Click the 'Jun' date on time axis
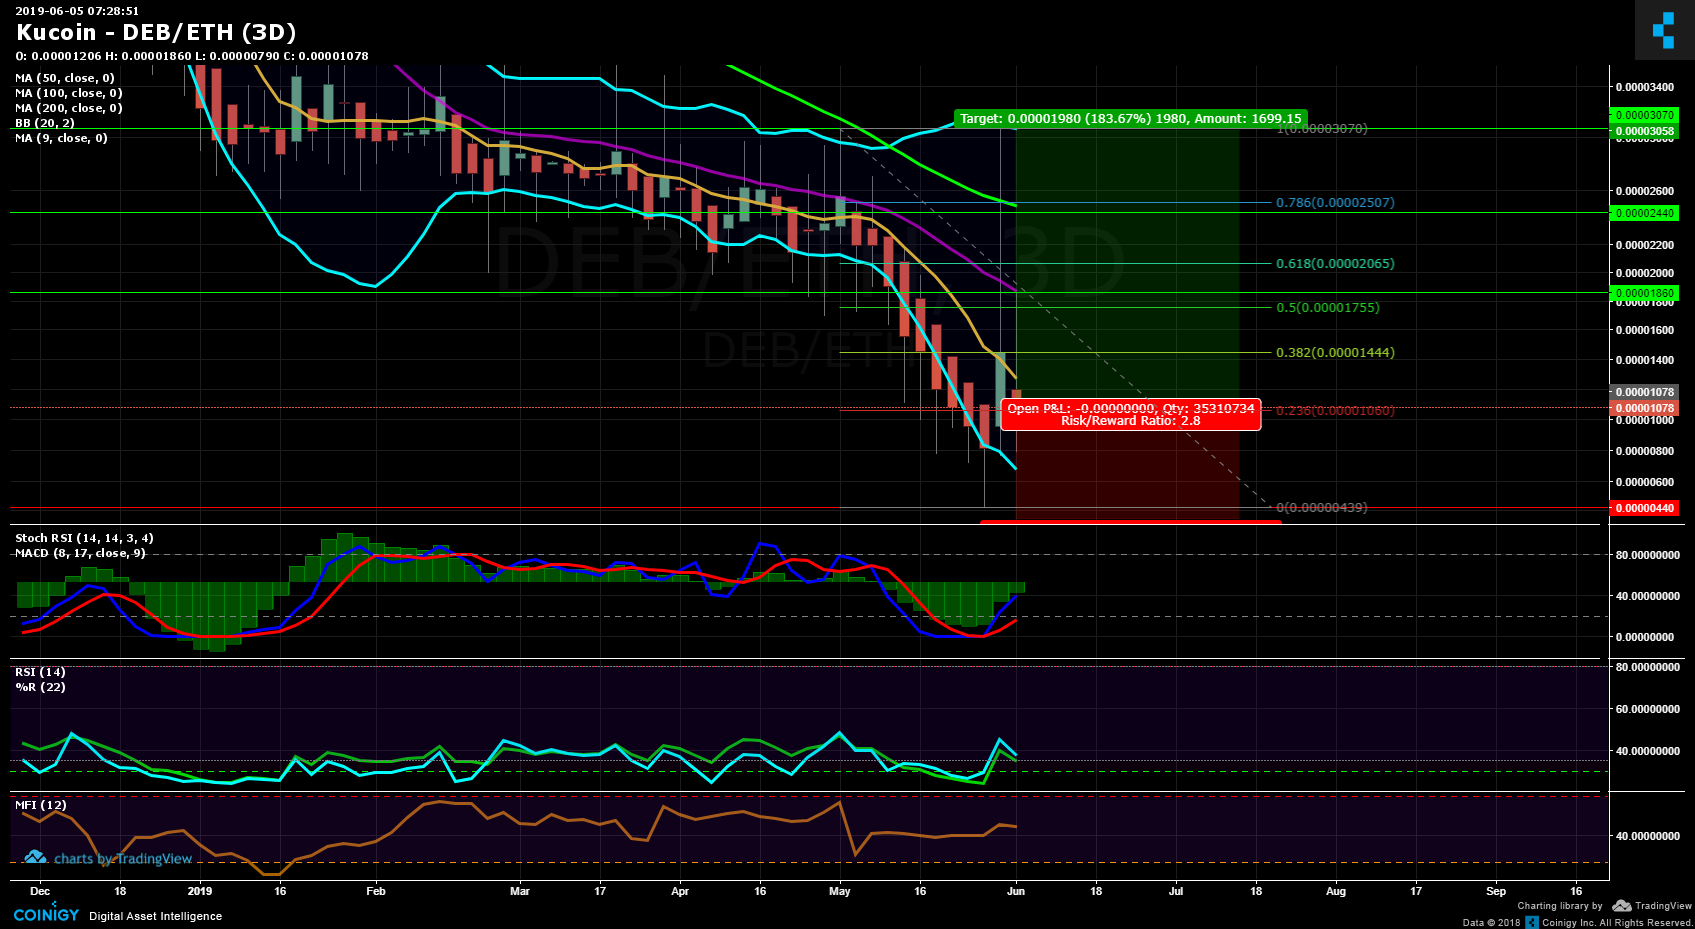Viewport: 1695px width, 929px height. [1016, 891]
